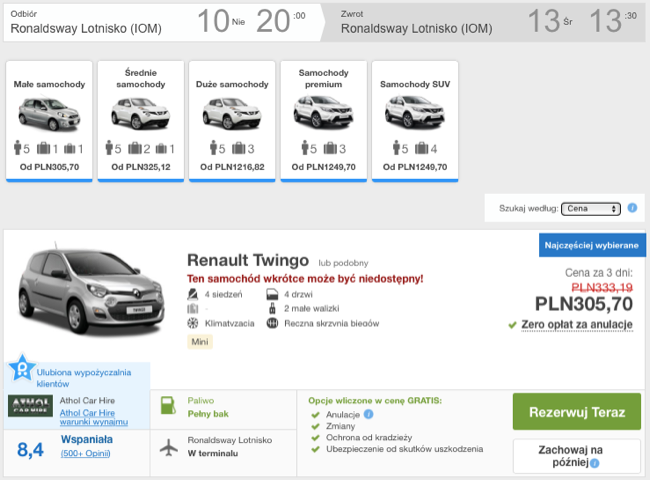Viewport: 650px width, 480px height.
Task: Click the Od PLN1216,82 price text
Action: pos(232,167)
